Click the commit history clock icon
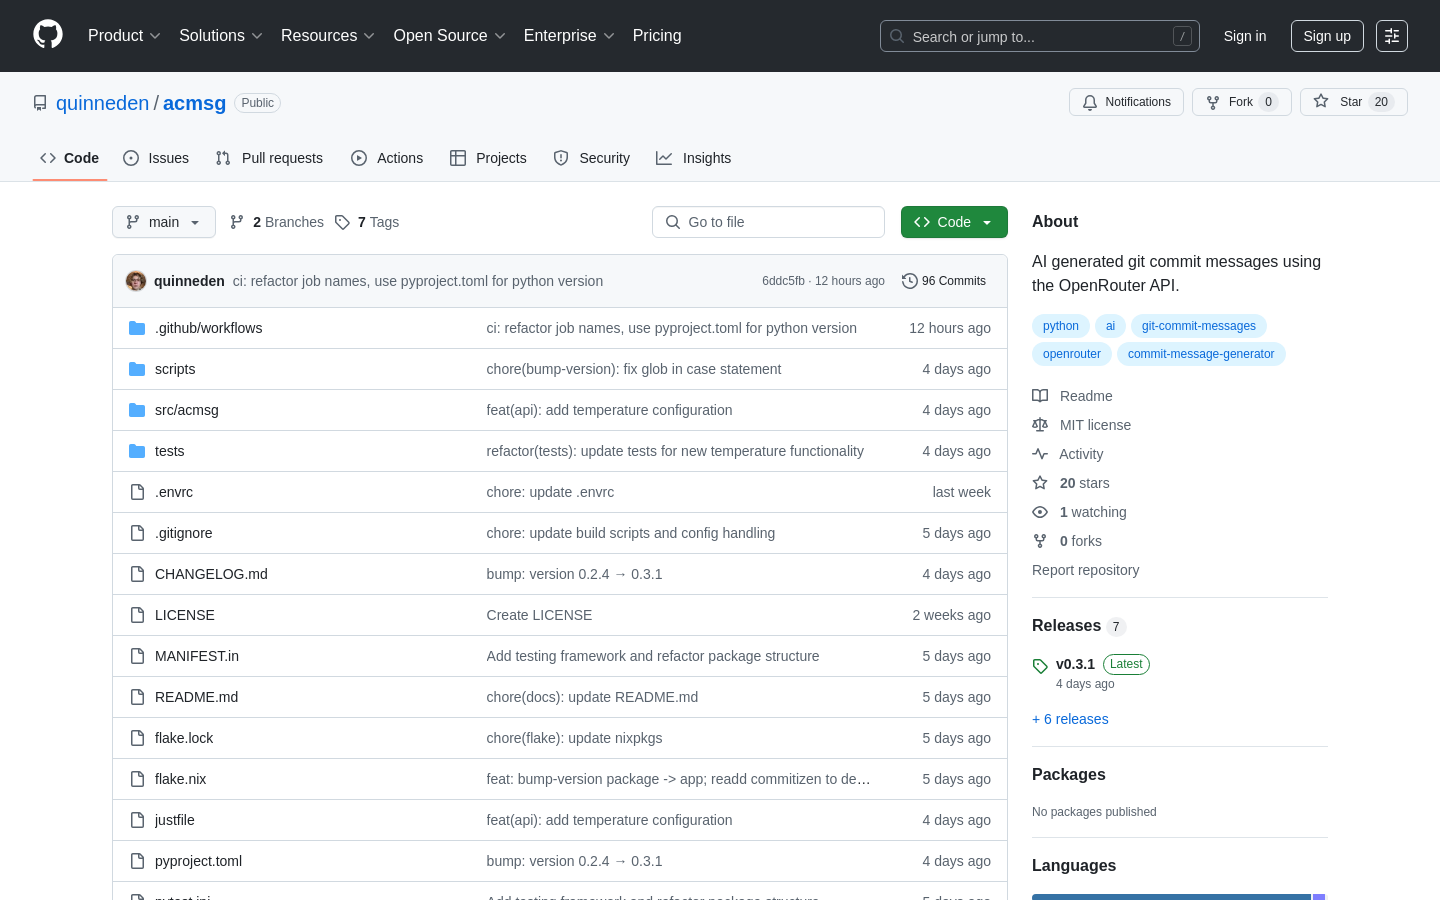 pos(909,281)
